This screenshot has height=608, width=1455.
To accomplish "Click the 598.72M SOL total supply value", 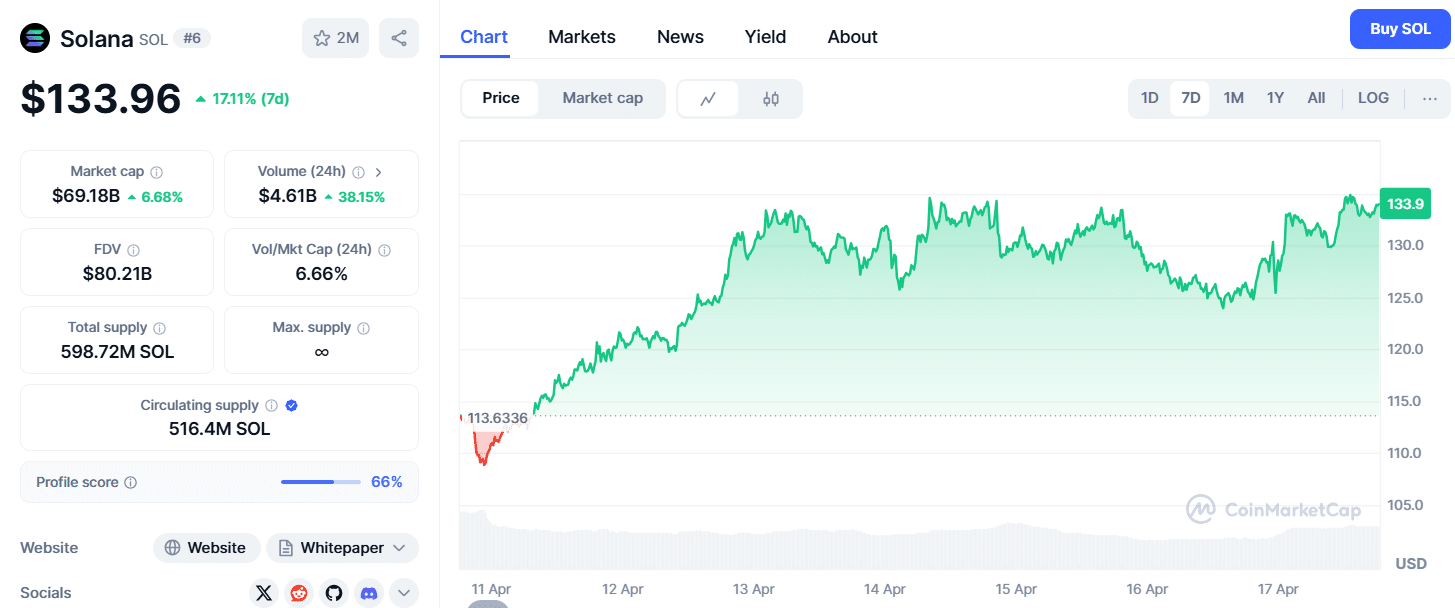I will point(117,351).
